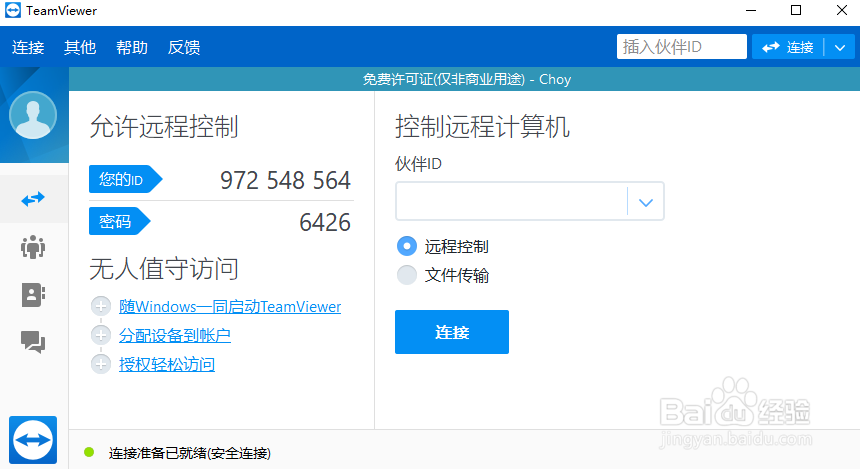The height and width of the screenshot is (469, 860).
Task: Open the 连接 menu
Action: coord(28,47)
